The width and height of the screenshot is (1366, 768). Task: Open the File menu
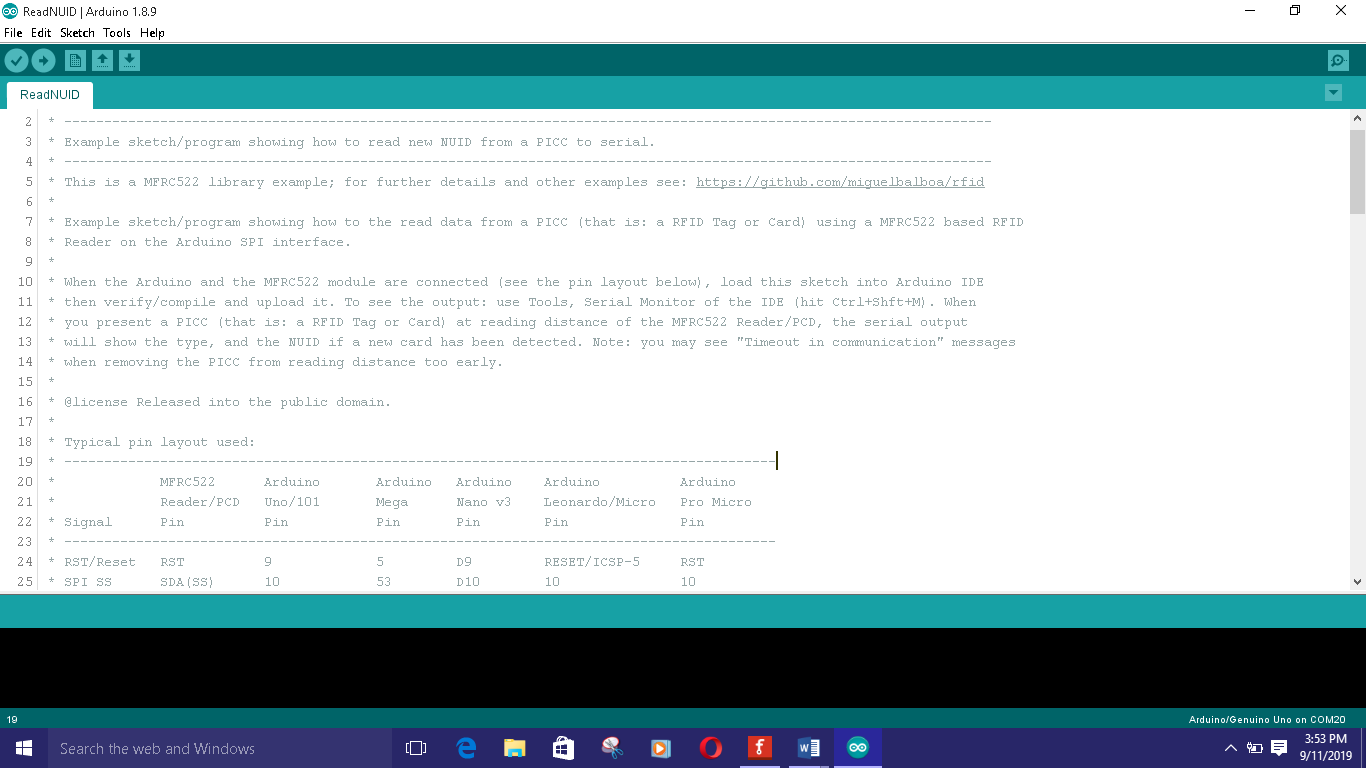coord(13,33)
